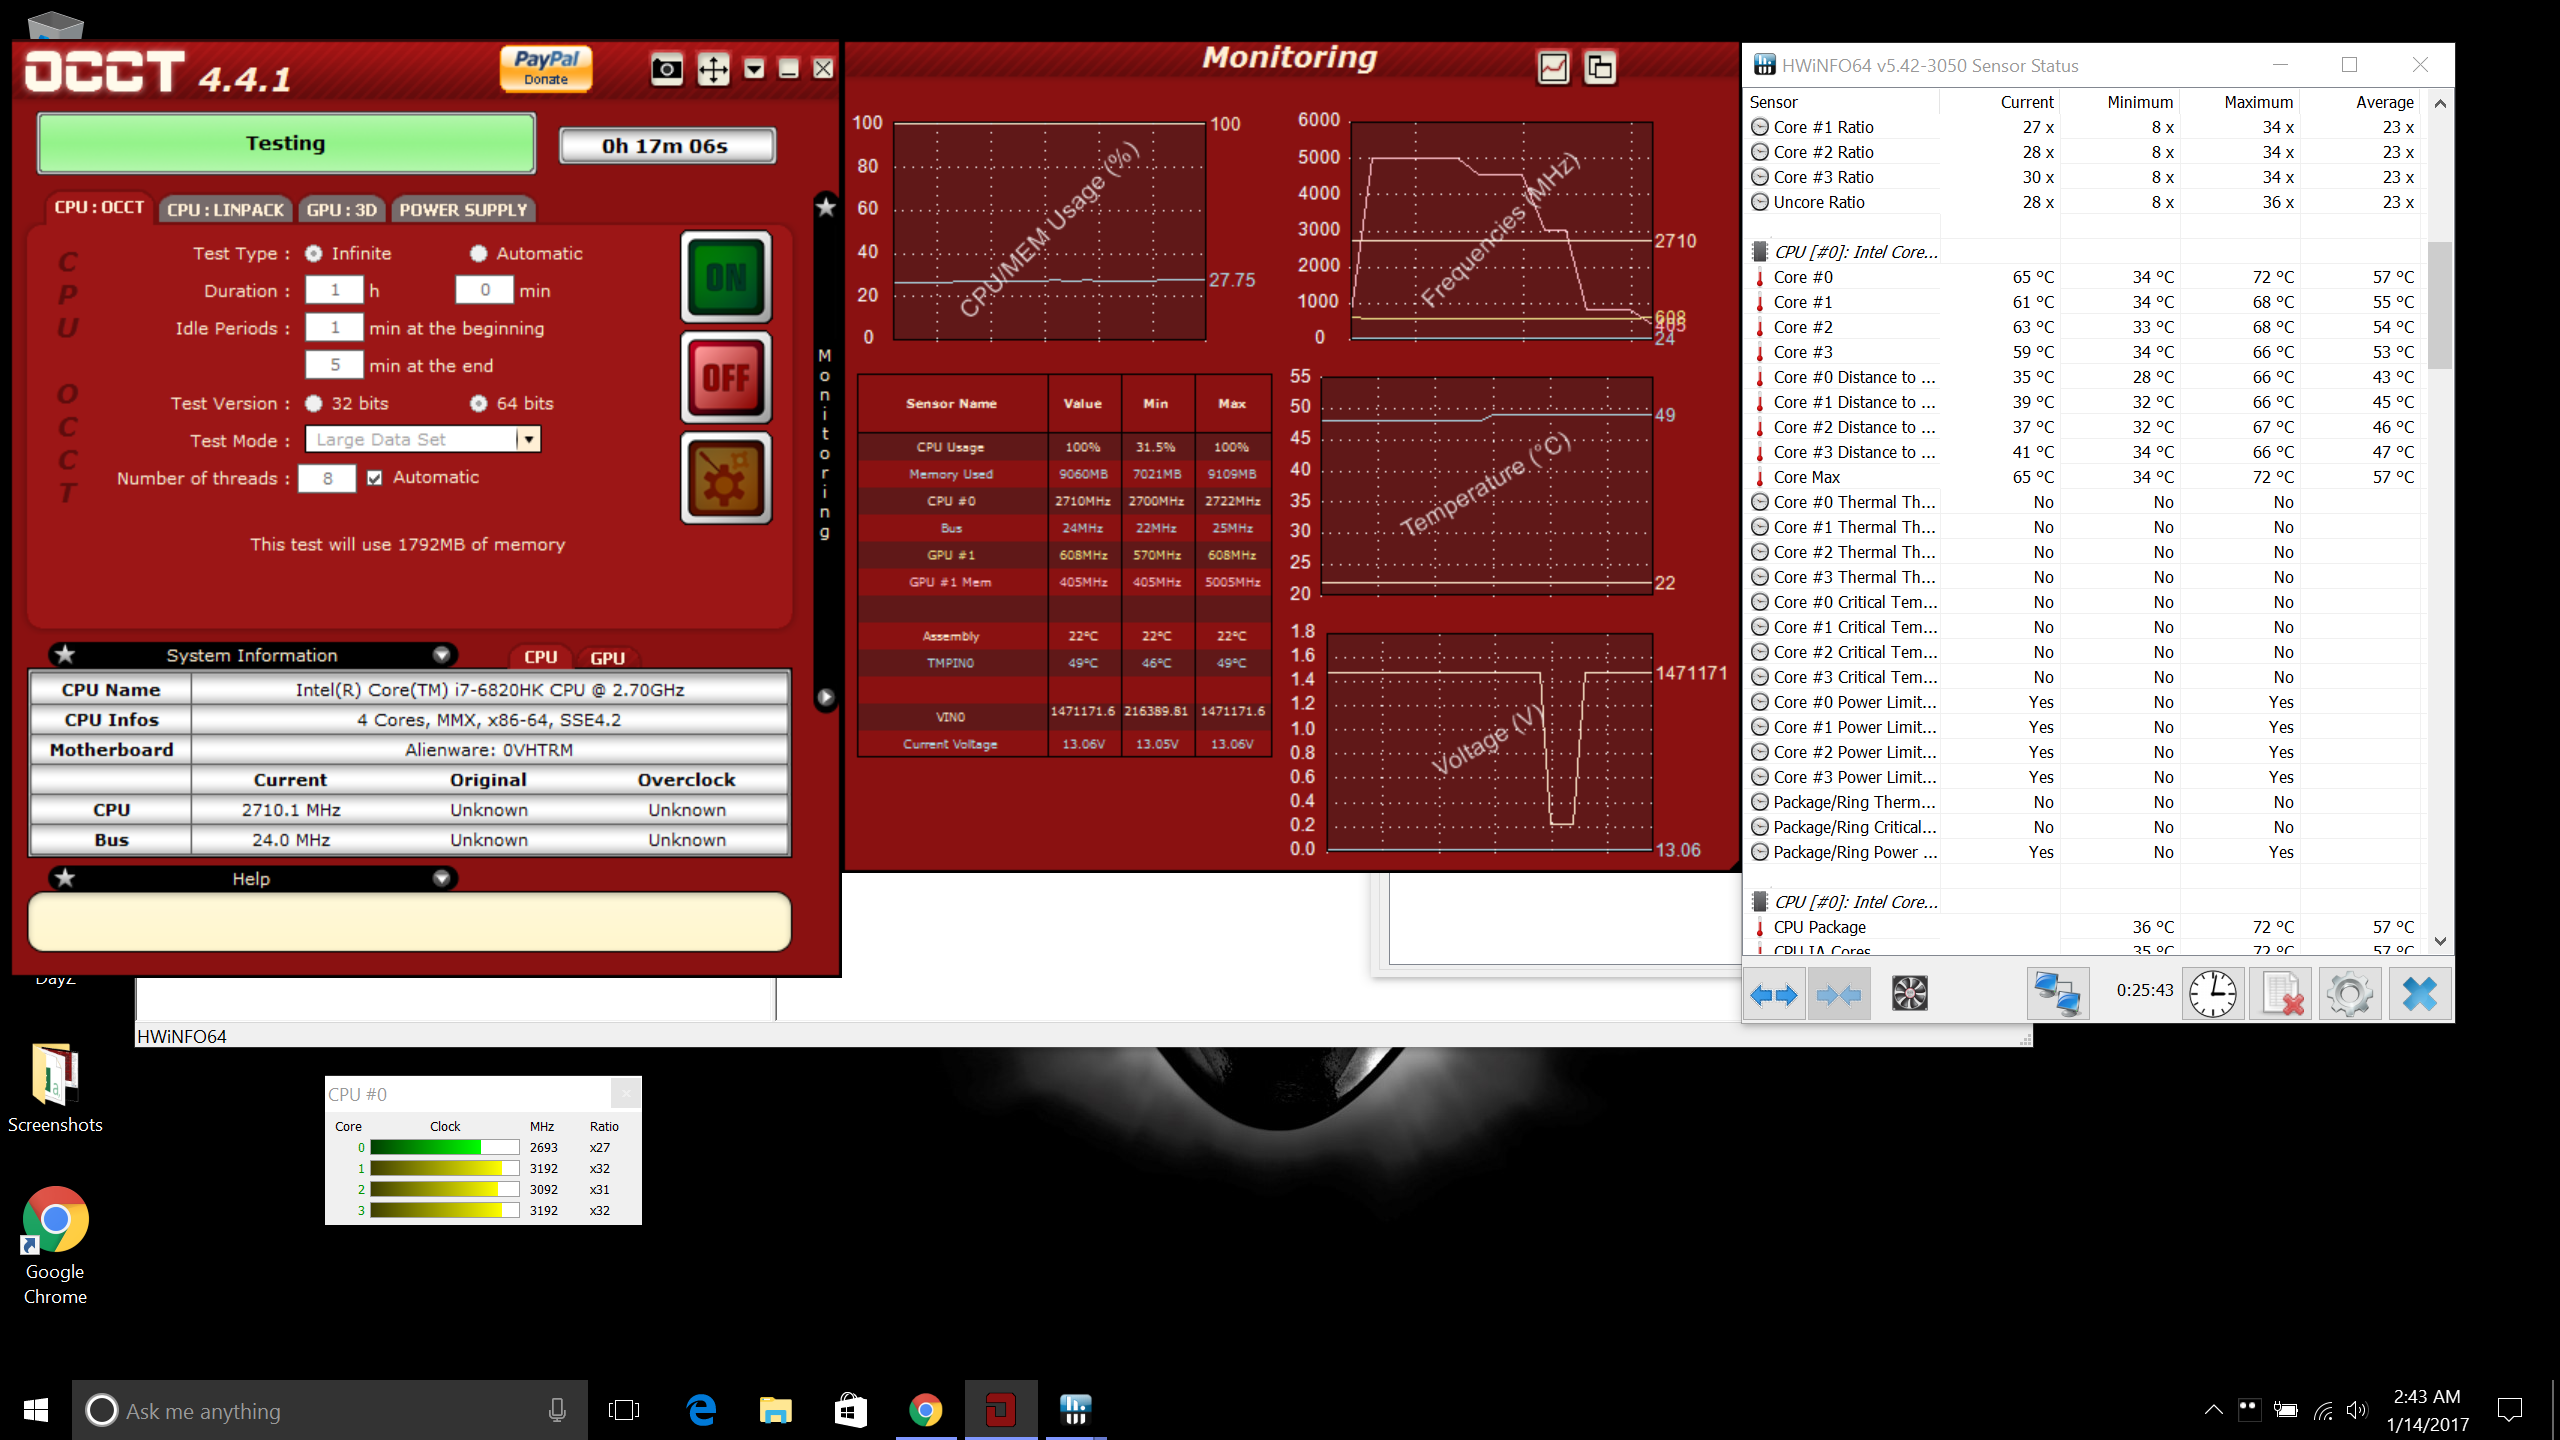Click the PayPal Donate button
This screenshot has width=2560, height=1440.
click(x=546, y=68)
